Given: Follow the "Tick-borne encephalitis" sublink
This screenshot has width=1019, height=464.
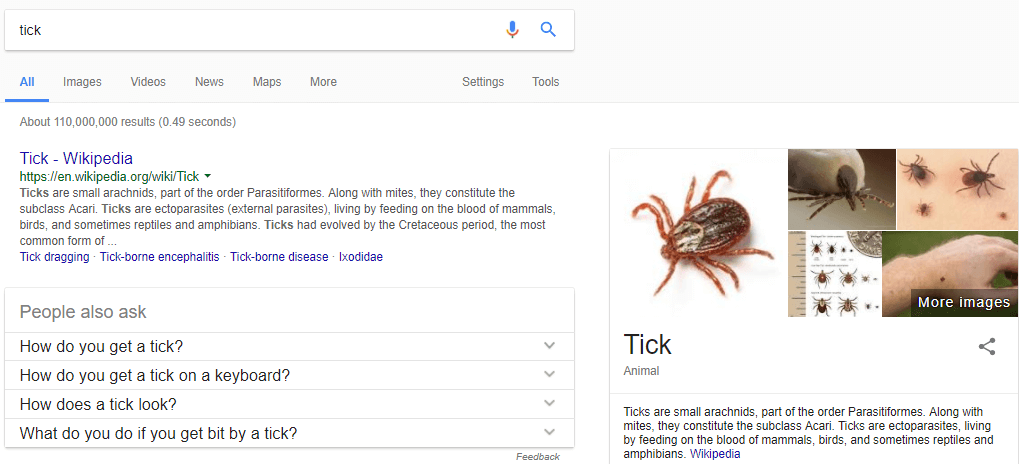Looking at the screenshot, I should pos(160,257).
